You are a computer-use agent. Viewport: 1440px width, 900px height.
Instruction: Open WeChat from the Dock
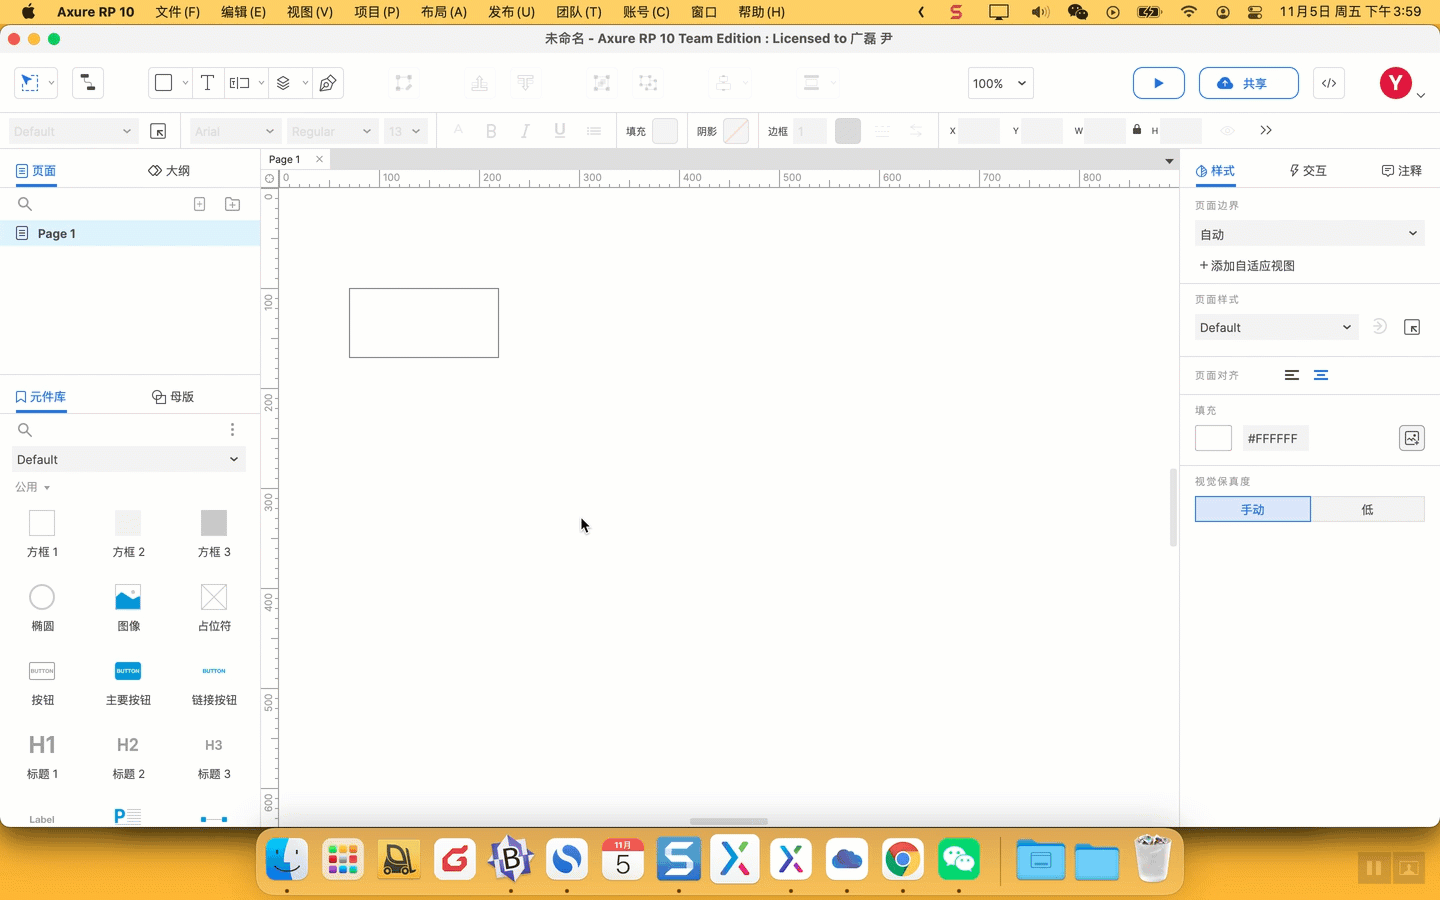pyautogui.click(x=959, y=860)
